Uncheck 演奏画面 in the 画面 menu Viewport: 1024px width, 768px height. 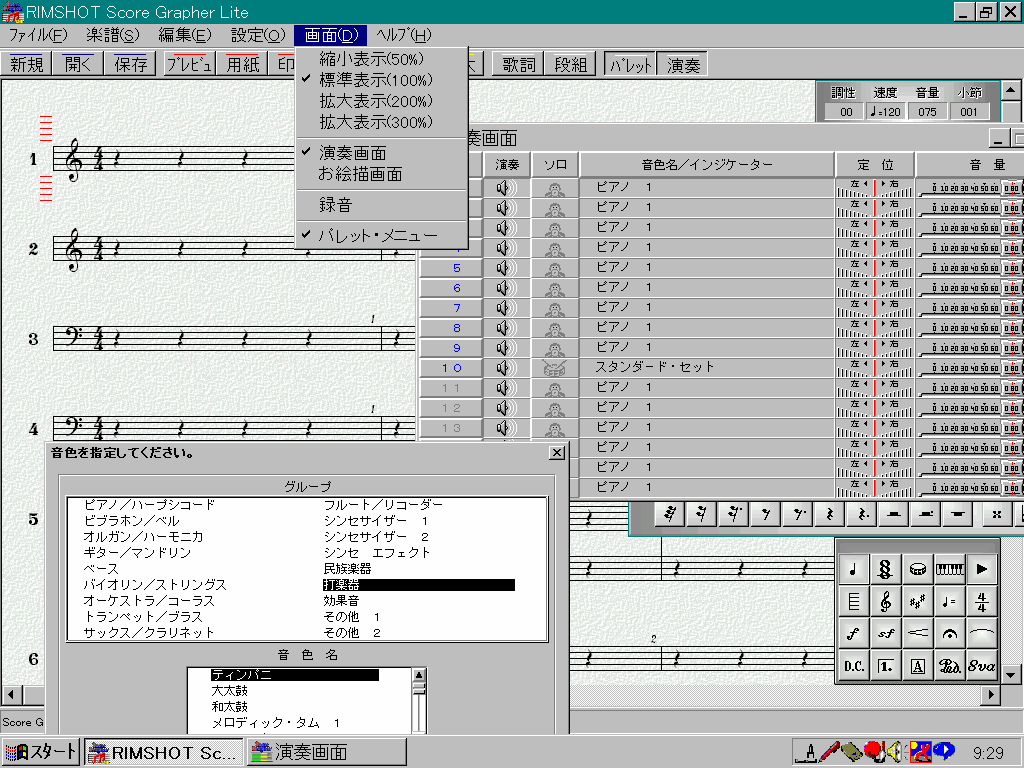382,153
